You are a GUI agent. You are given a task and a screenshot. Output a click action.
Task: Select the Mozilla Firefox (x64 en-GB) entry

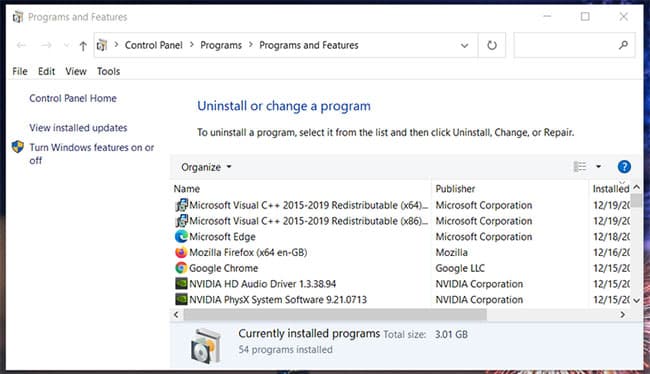[x=248, y=253]
